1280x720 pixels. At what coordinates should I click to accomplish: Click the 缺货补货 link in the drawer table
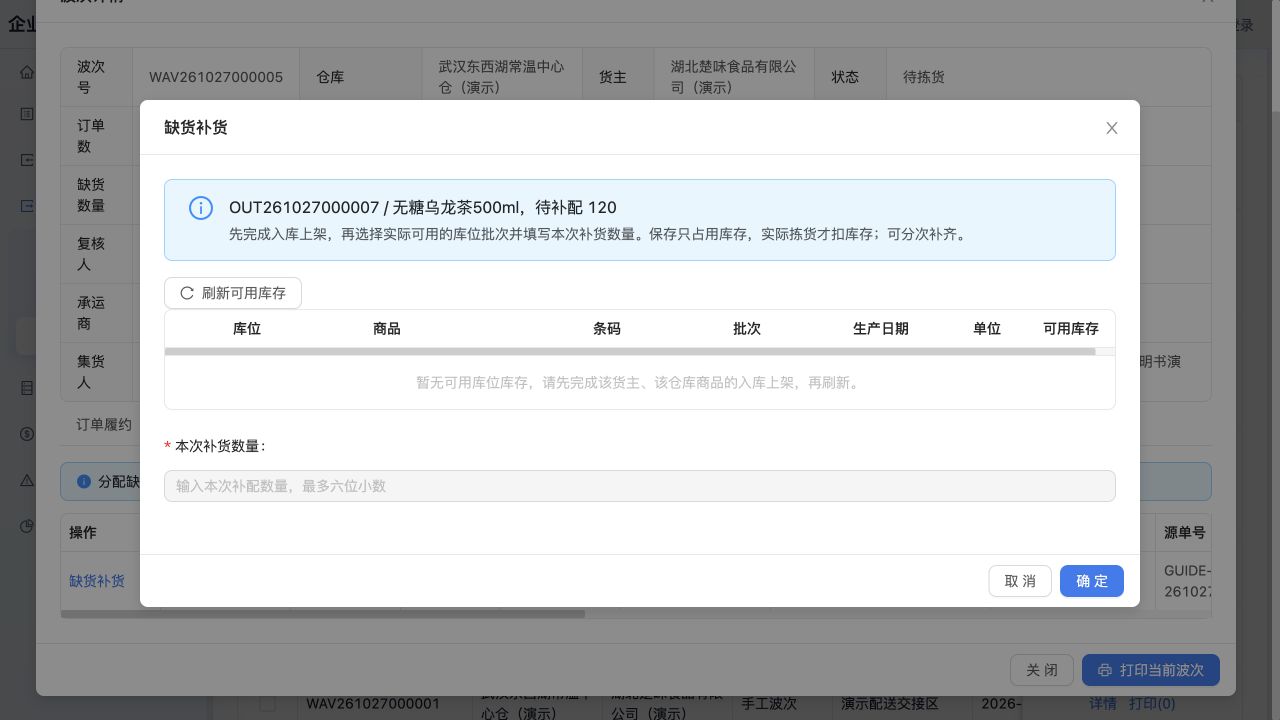tap(97, 581)
